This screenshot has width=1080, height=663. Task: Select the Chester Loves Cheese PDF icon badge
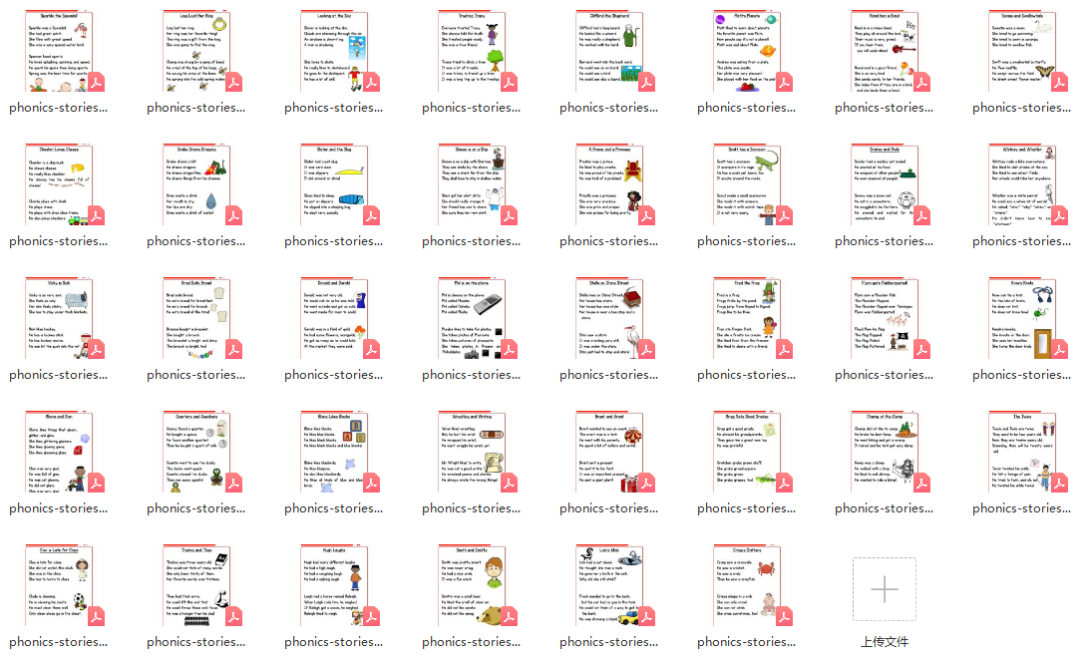(x=96, y=215)
